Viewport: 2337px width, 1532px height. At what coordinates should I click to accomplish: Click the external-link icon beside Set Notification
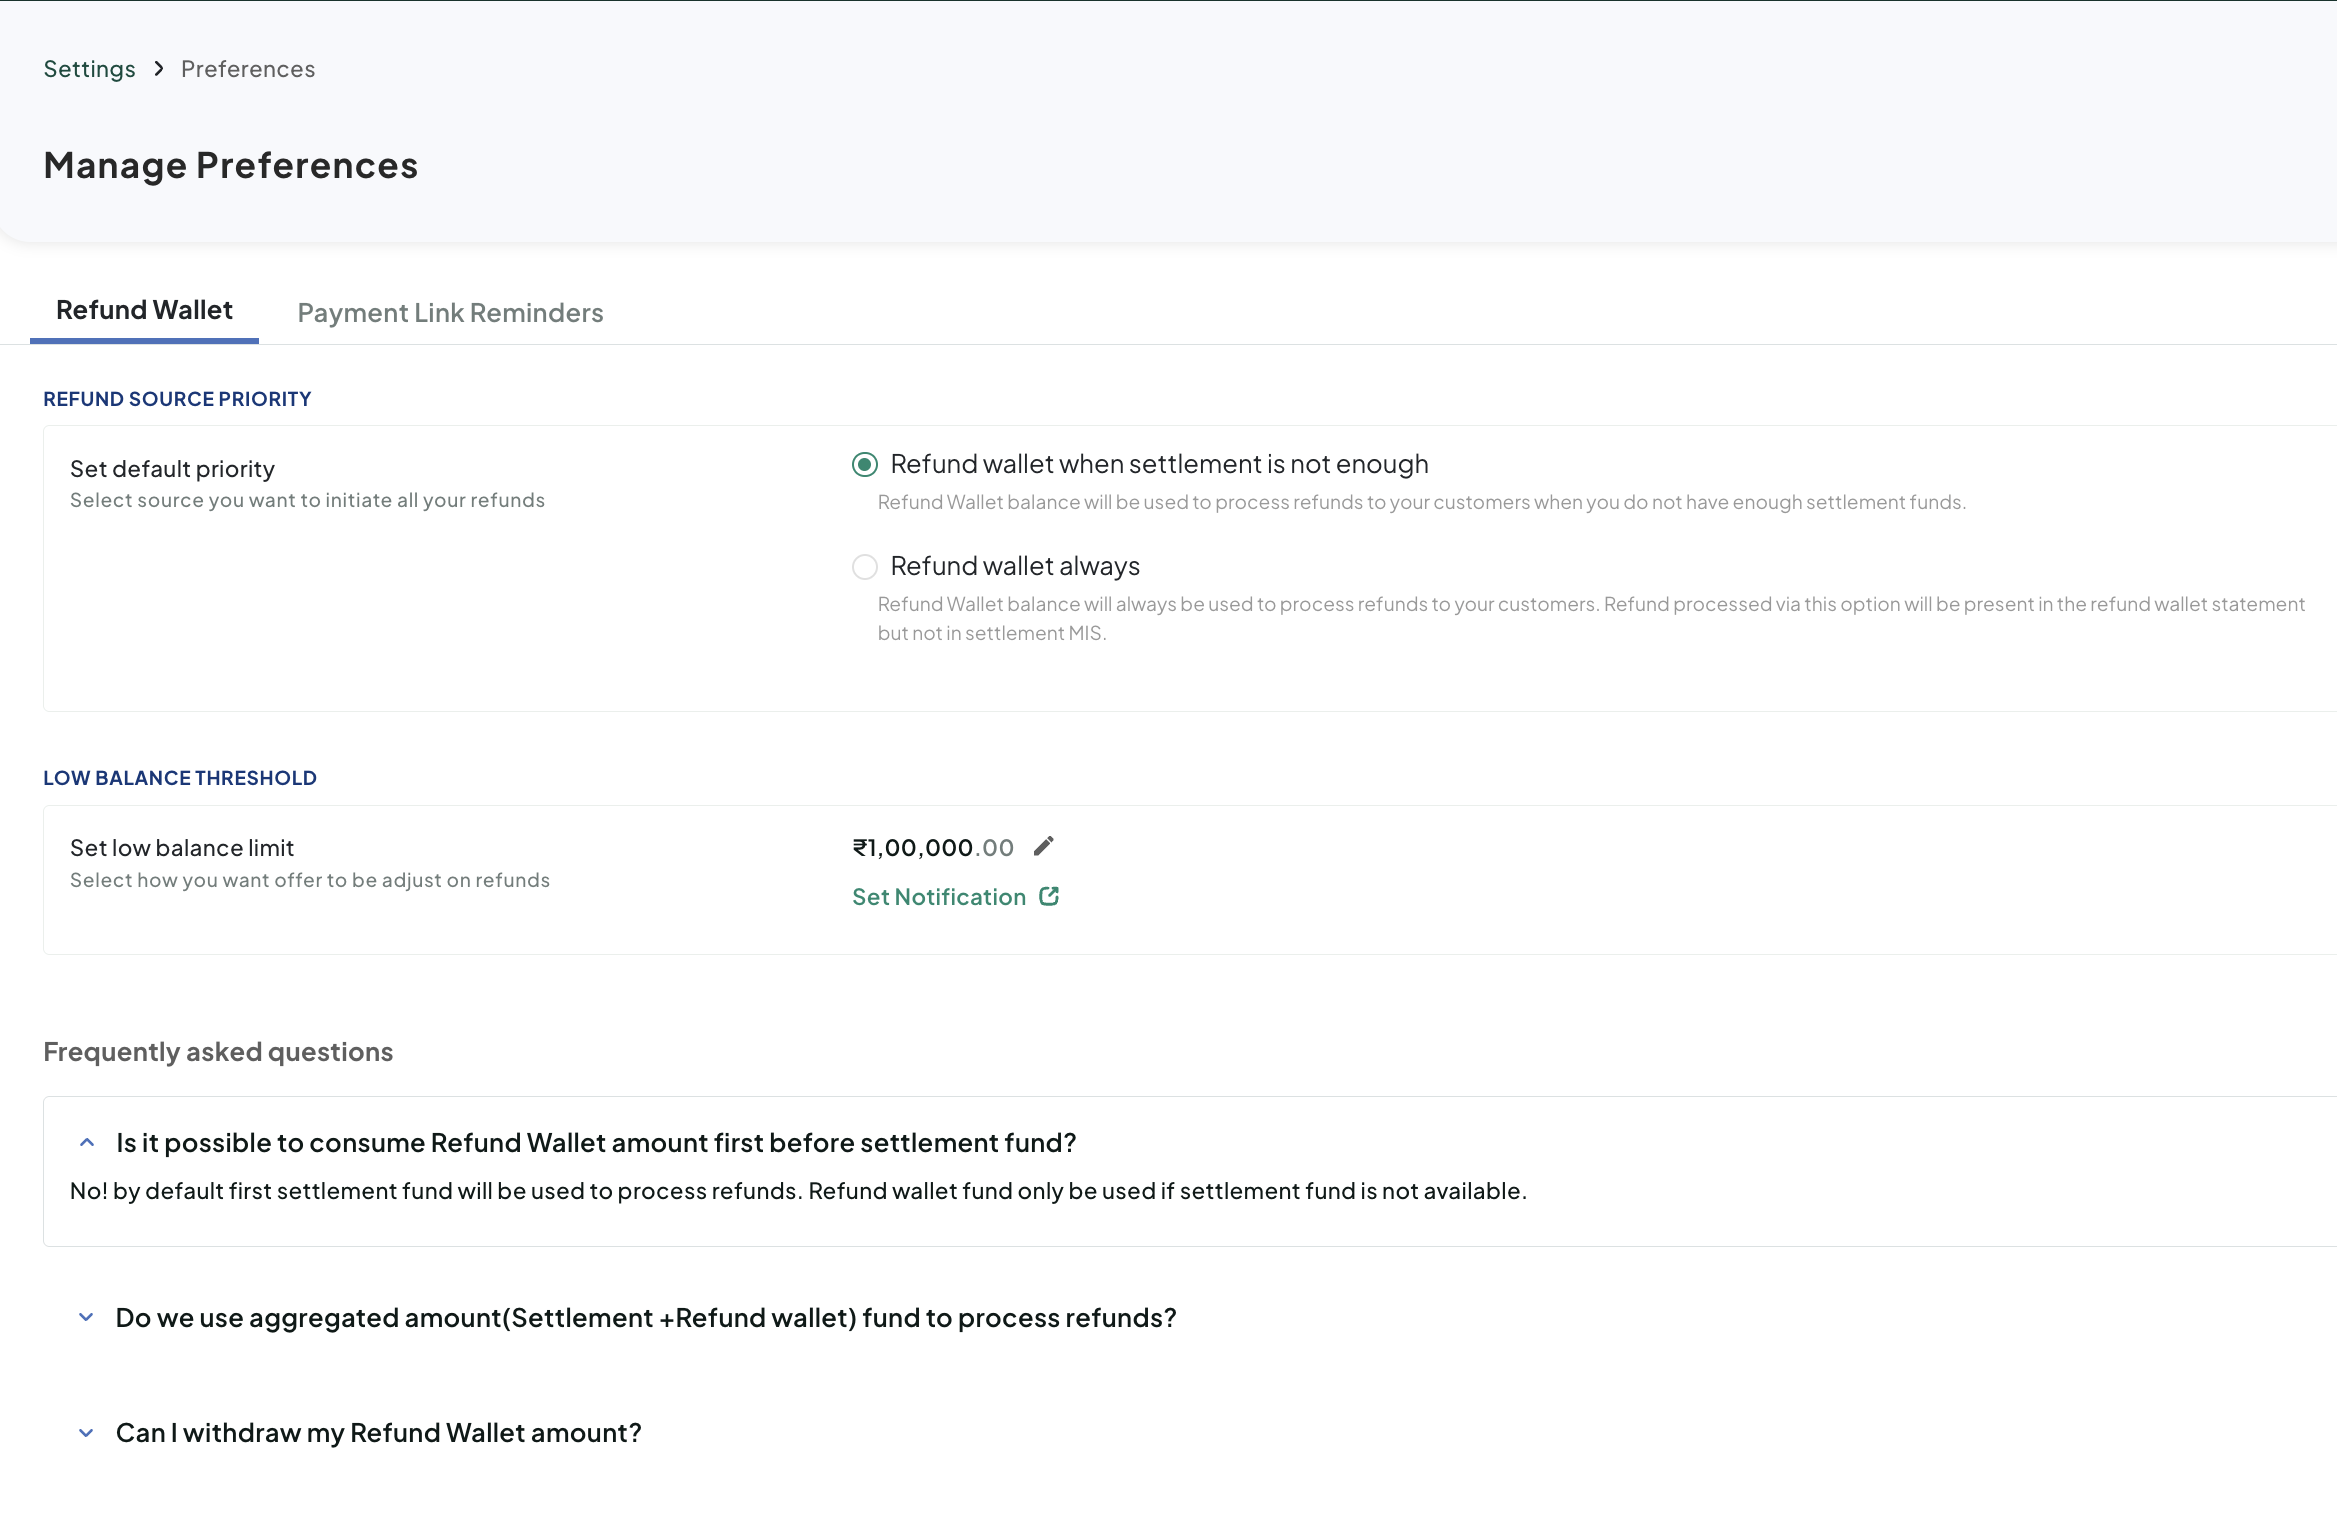(1049, 896)
